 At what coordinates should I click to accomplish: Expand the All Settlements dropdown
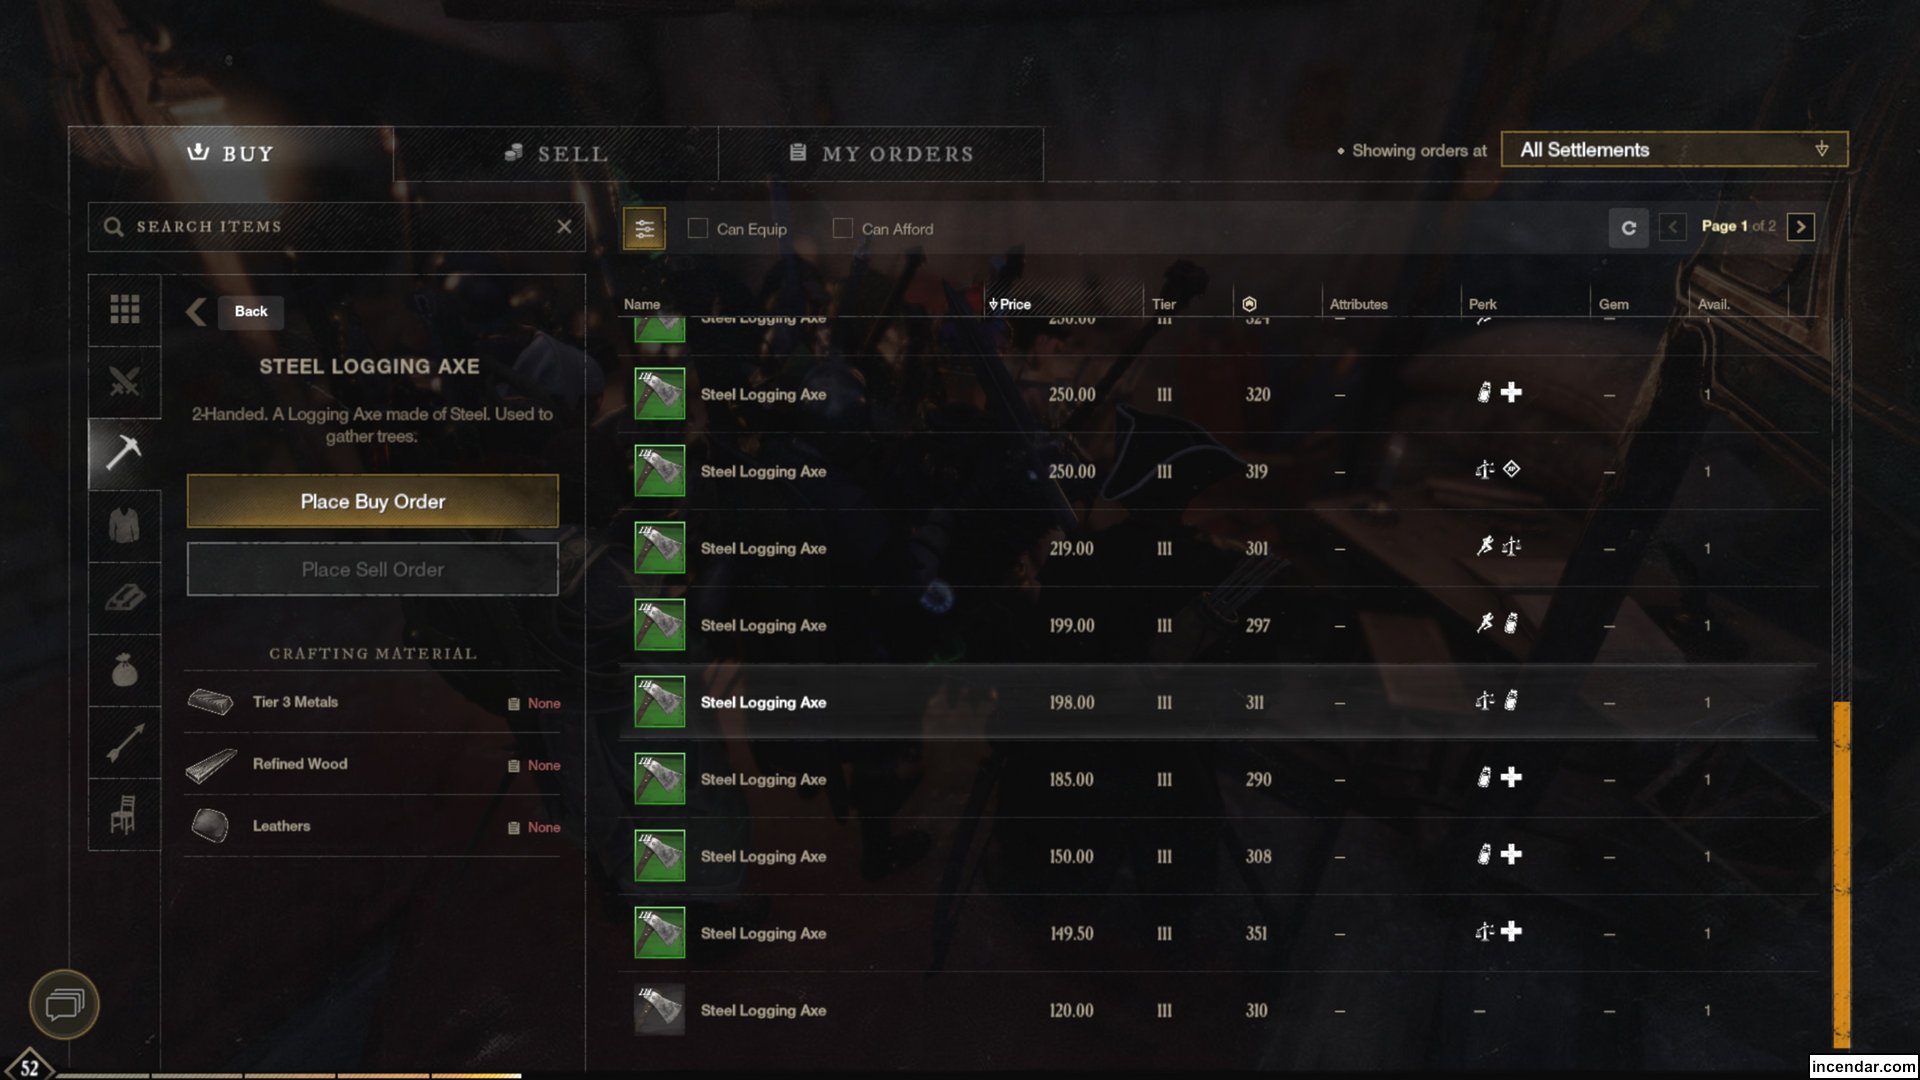[1674, 150]
